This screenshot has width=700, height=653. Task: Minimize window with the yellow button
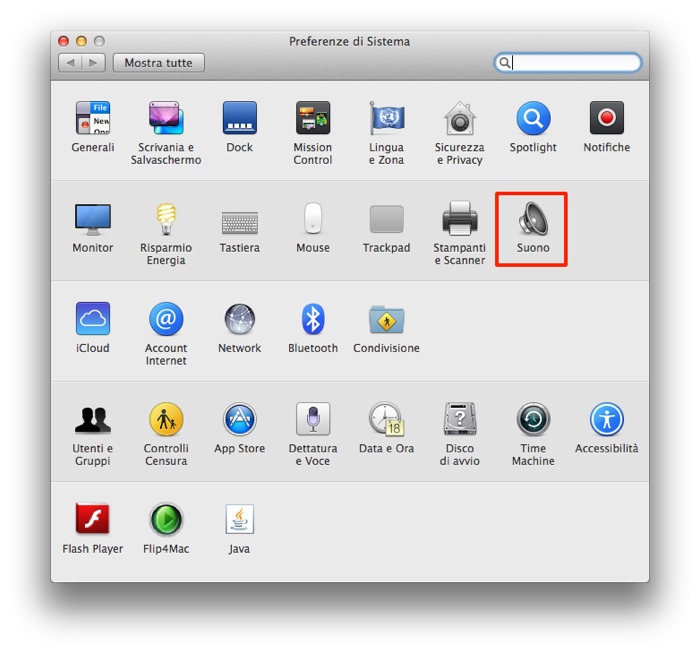click(x=81, y=41)
